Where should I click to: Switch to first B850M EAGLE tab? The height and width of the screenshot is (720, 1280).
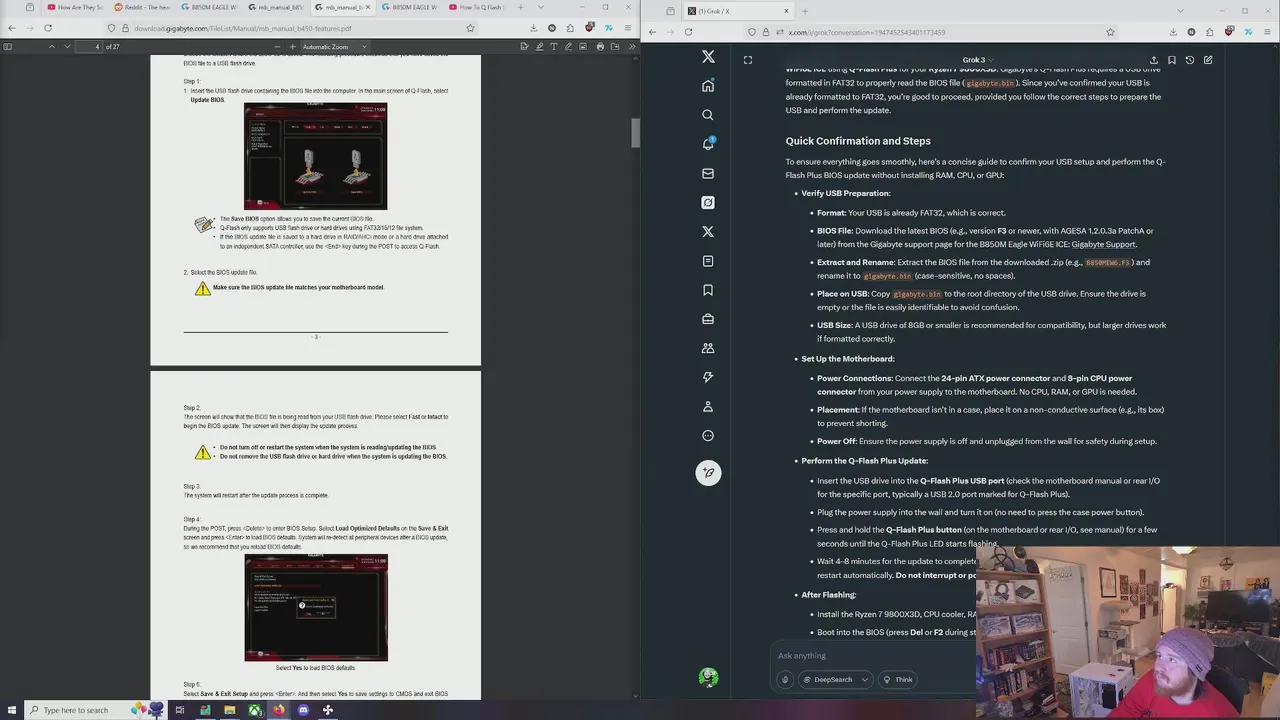(209, 7)
